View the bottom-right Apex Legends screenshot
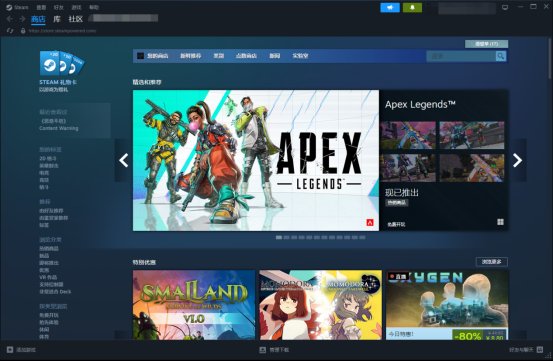 (x=472, y=168)
